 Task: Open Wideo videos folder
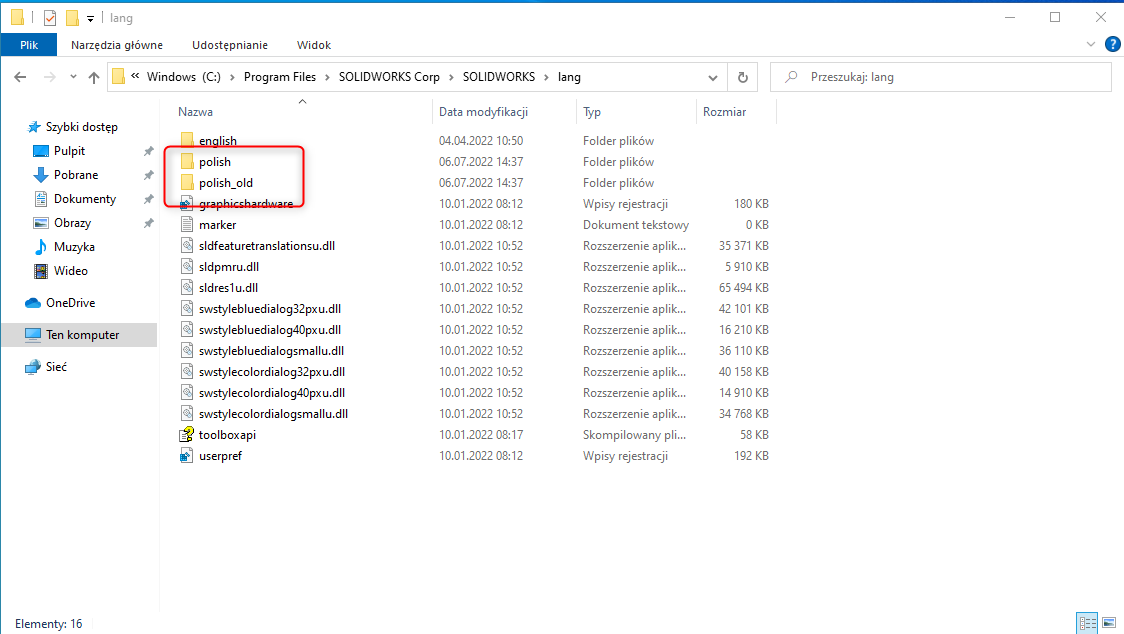[x=70, y=271]
